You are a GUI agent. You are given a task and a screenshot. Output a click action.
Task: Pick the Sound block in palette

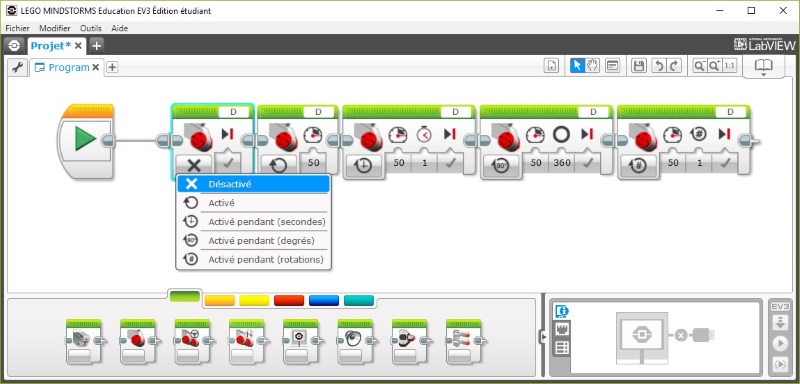point(355,342)
